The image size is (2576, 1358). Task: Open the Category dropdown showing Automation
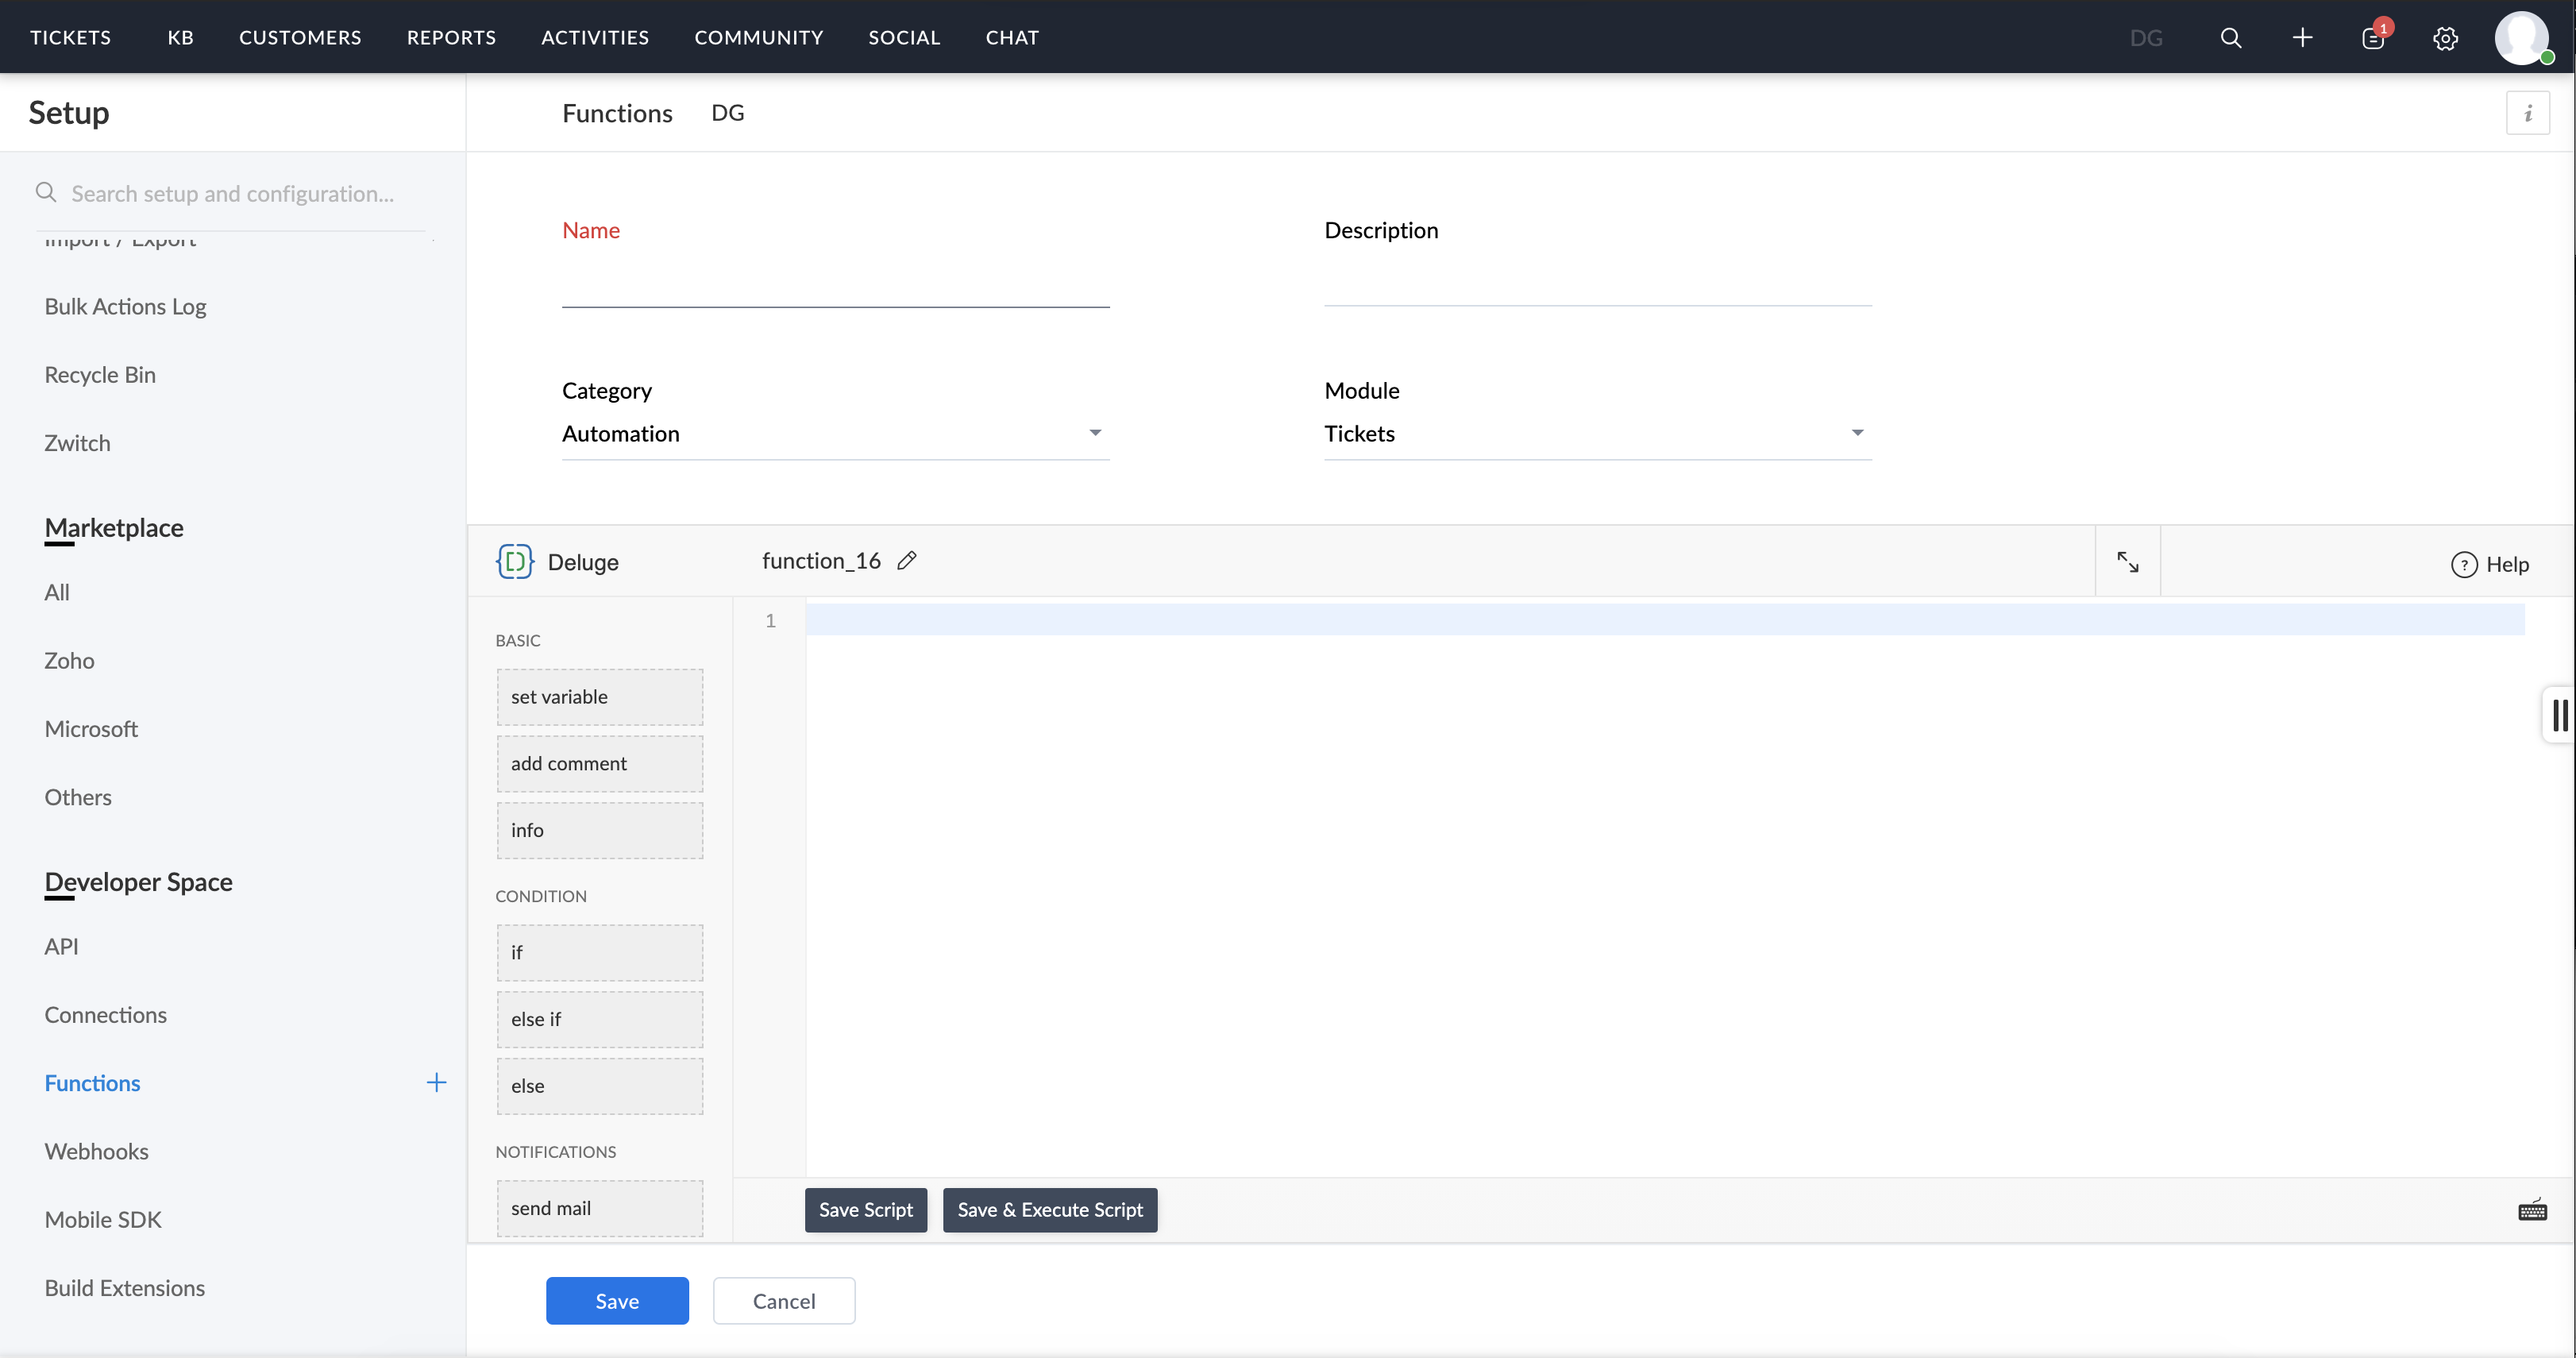[835, 434]
